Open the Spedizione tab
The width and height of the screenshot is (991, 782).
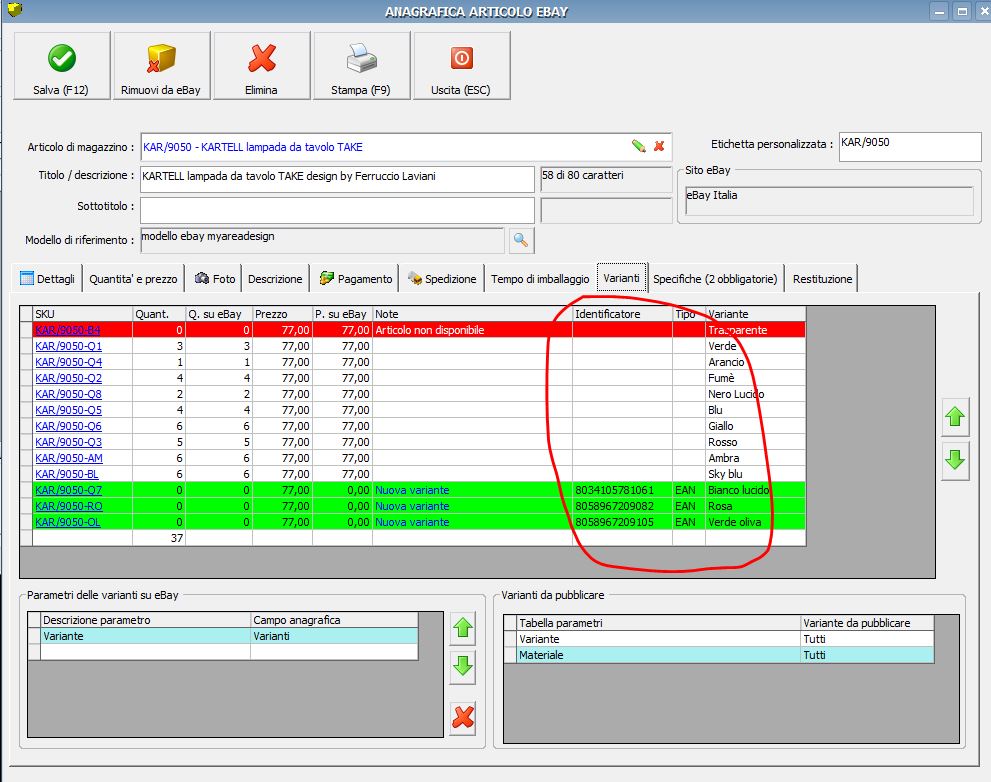coord(442,279)
